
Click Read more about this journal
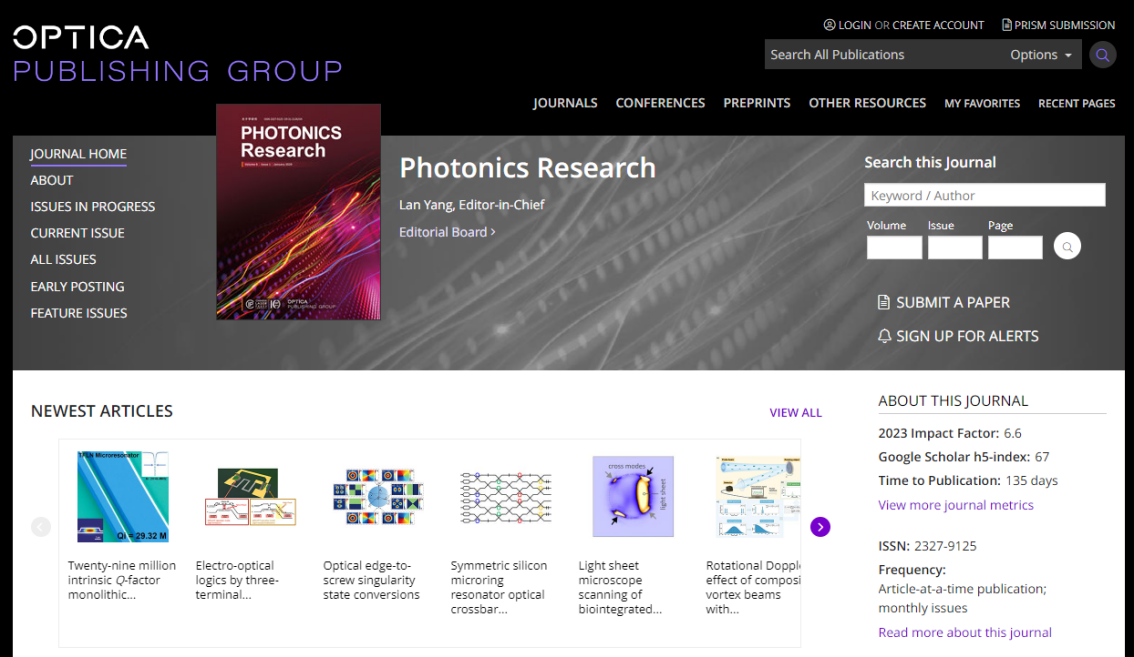[x=965, y=632]
